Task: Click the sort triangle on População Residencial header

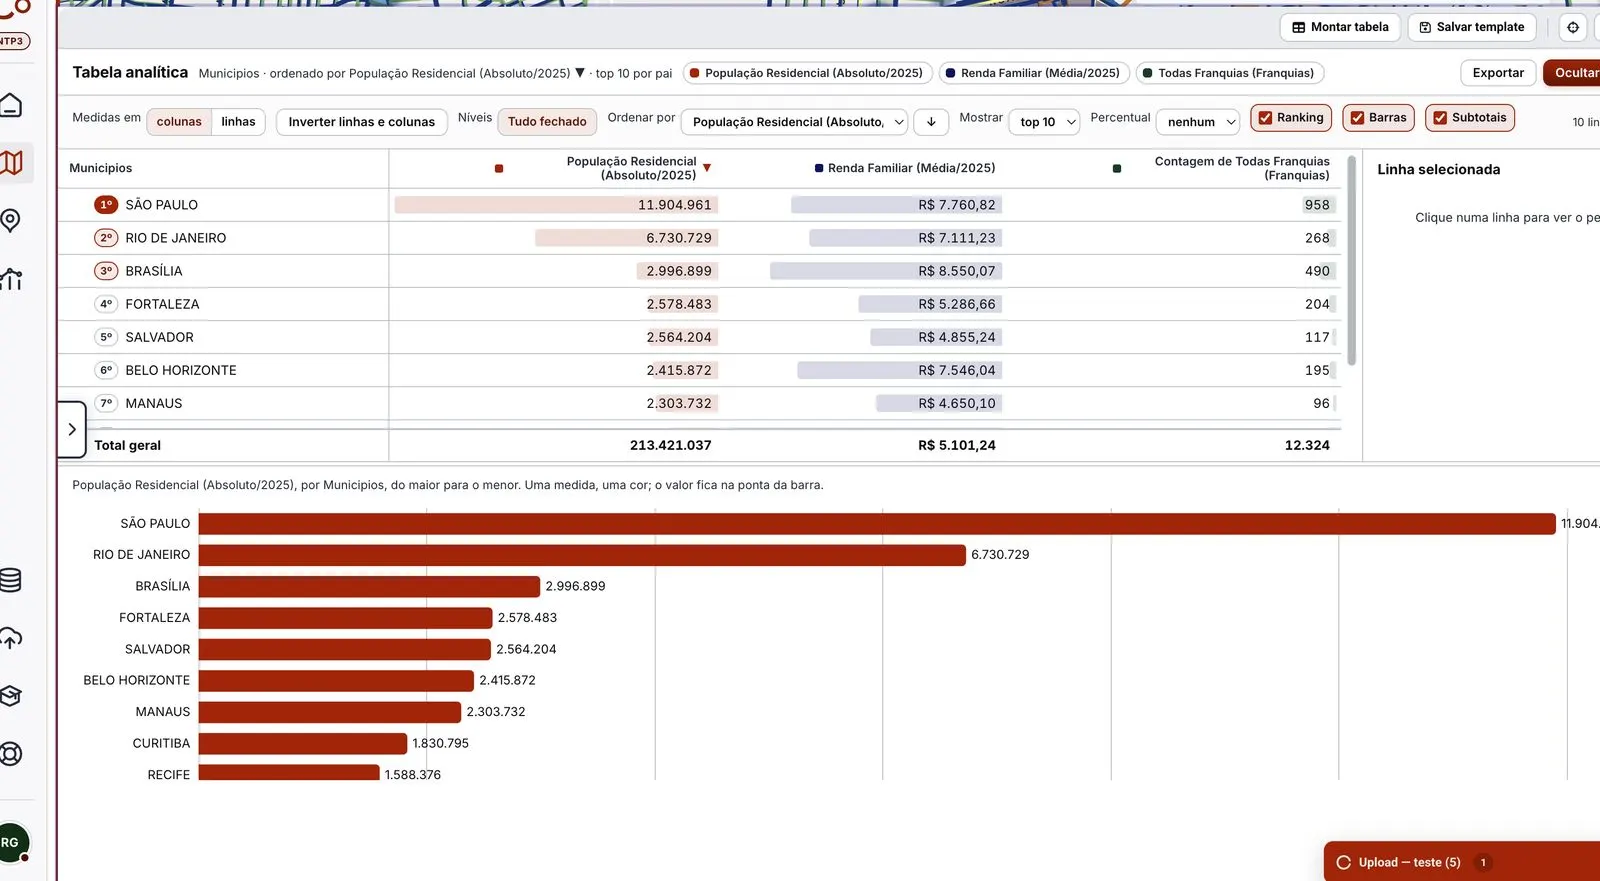Action: (707, 168)
